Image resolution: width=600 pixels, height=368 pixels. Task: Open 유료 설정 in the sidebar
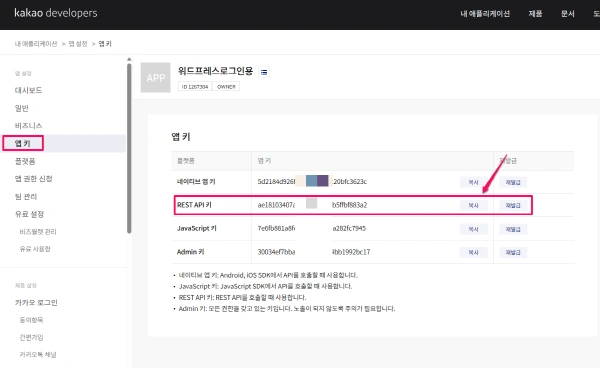(29, 214)
